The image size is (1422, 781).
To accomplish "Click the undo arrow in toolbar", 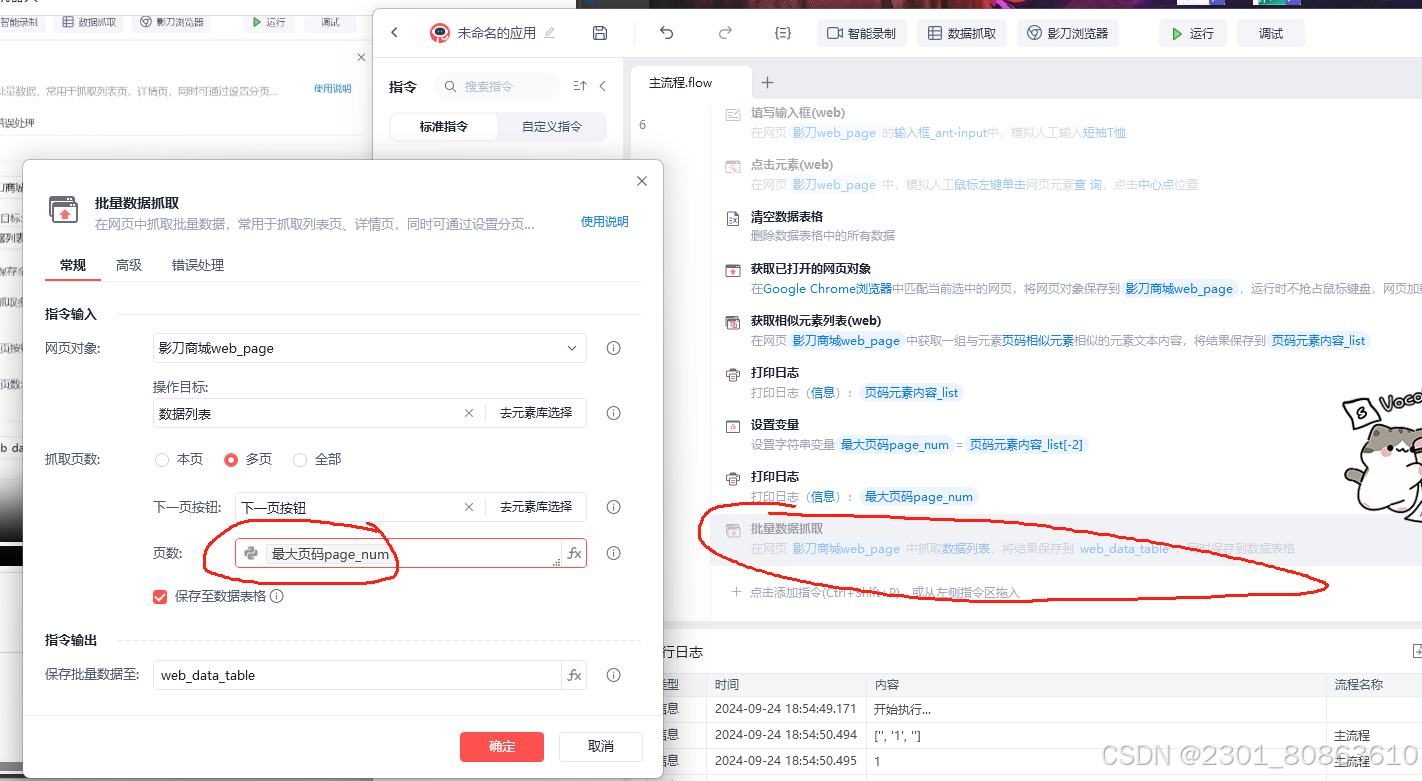I will pos(667,33).
